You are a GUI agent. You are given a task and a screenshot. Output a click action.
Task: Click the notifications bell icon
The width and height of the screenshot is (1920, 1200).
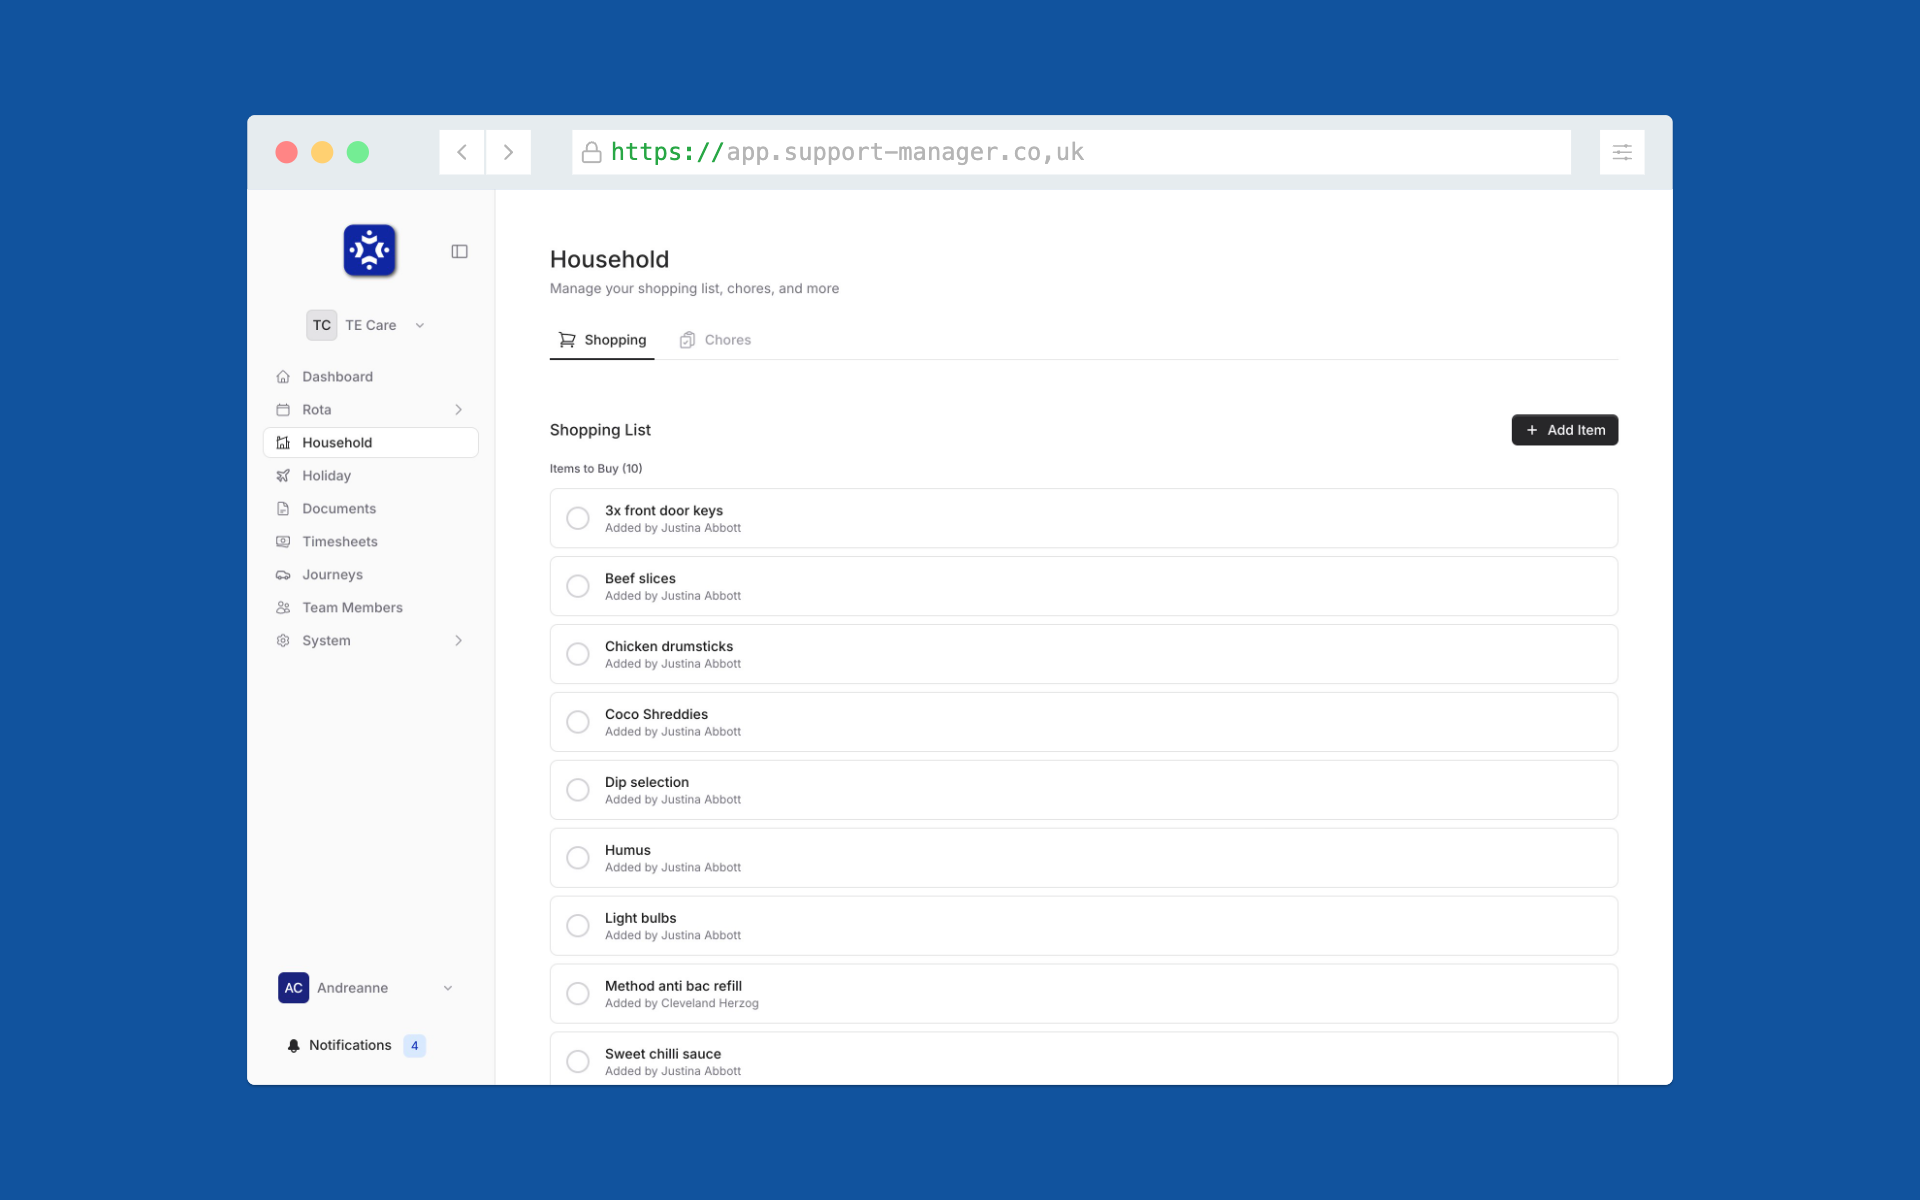pos(293,1045)
